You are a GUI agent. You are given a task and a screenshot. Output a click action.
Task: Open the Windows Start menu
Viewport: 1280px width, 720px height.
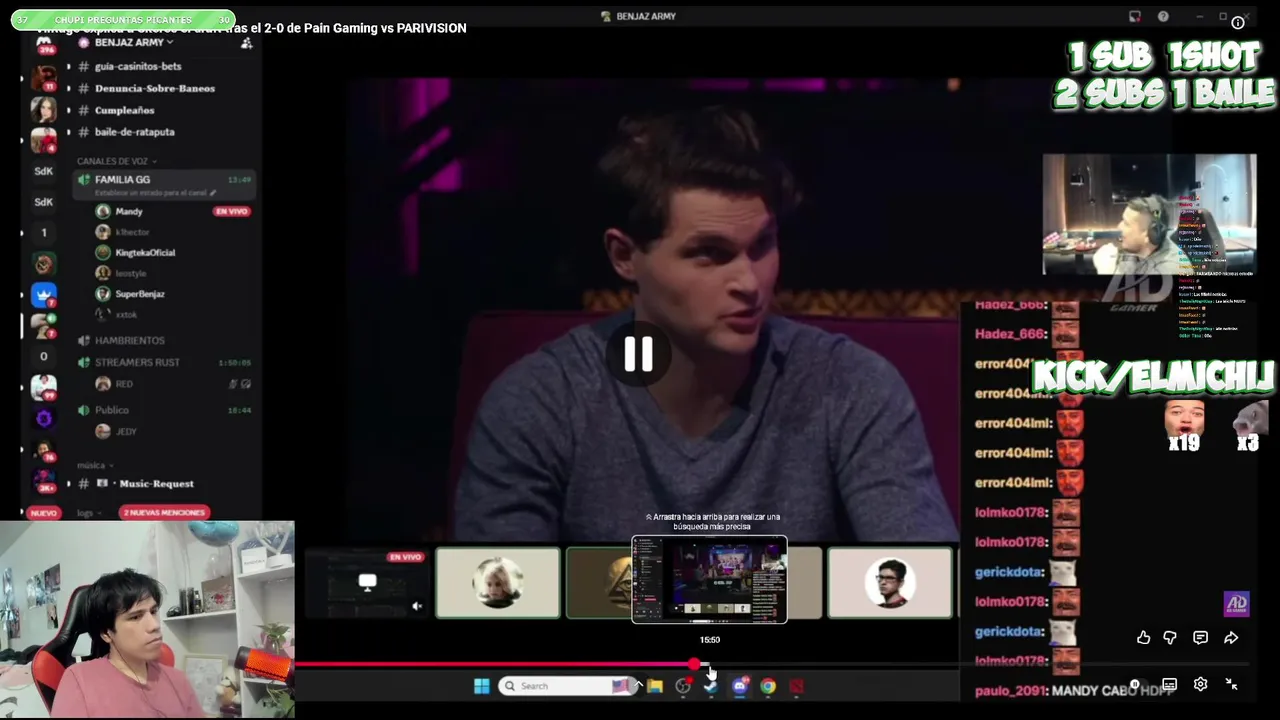point(481,686)
